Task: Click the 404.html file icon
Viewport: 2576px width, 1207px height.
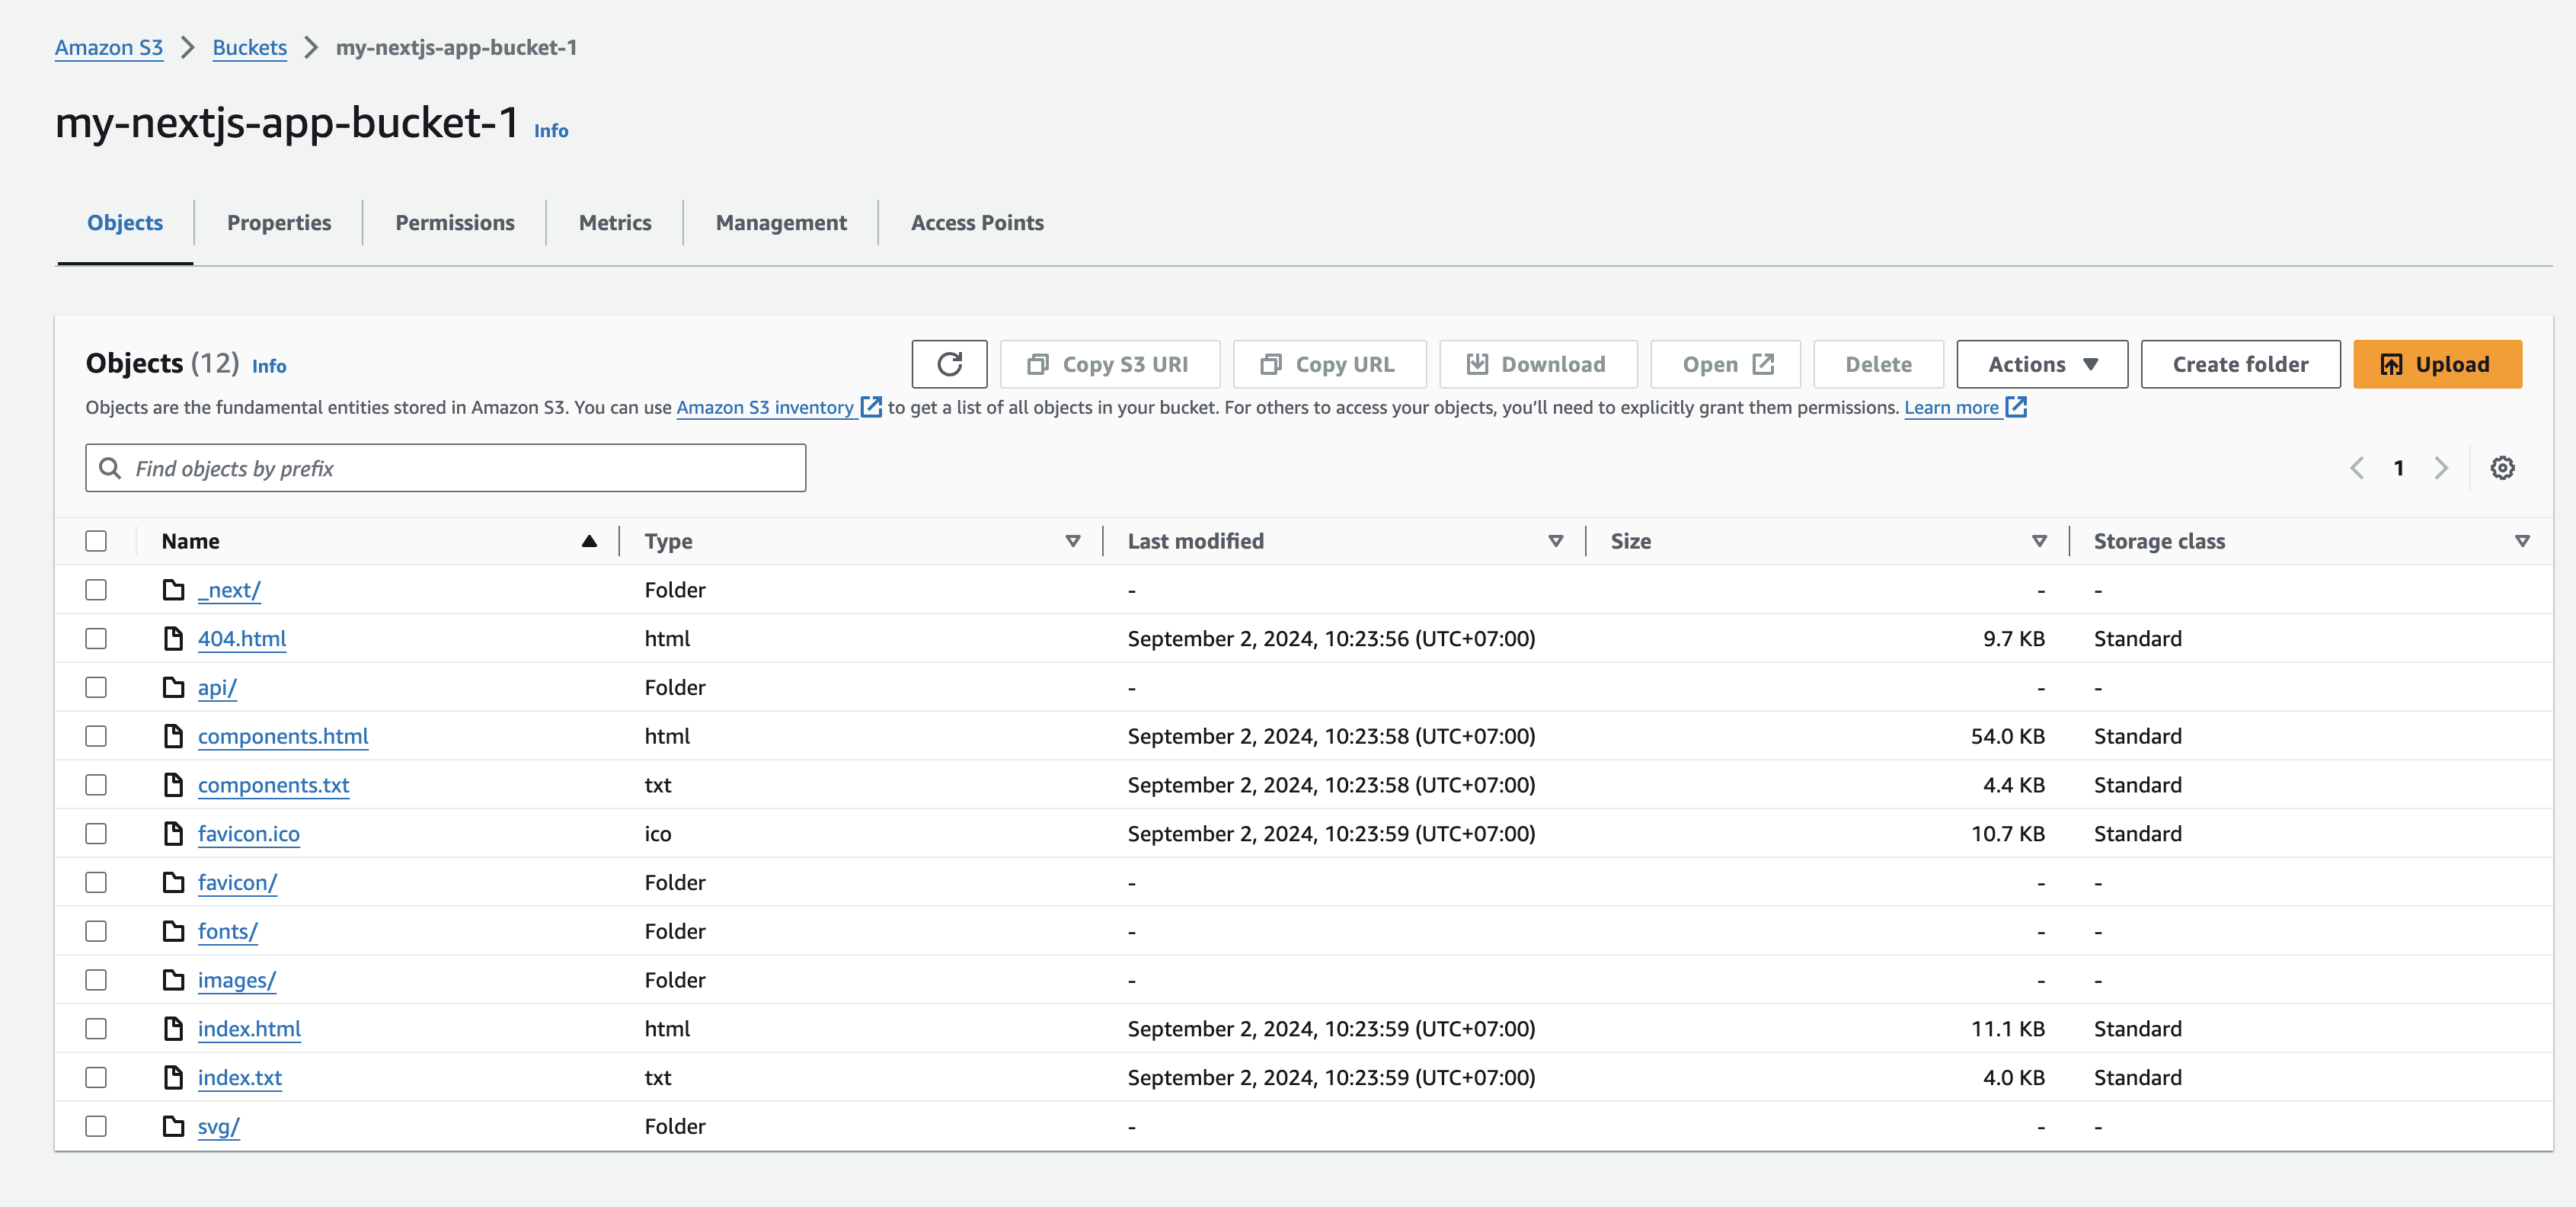Action: coord(174,638)
